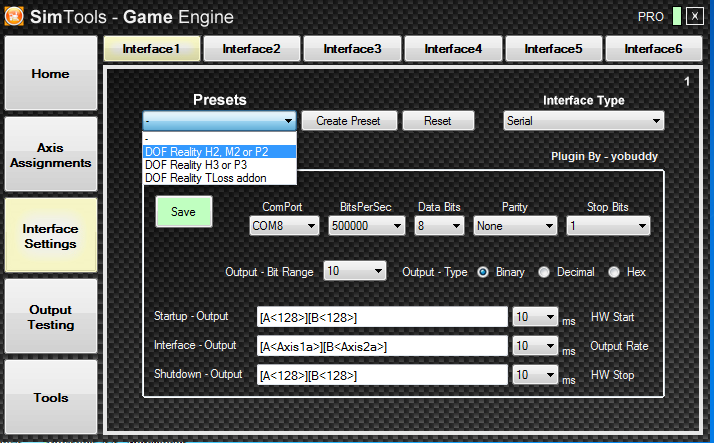Switch to Interface4 tab
This screenshot has width=714, height=443.
click(x=453, y=49)
